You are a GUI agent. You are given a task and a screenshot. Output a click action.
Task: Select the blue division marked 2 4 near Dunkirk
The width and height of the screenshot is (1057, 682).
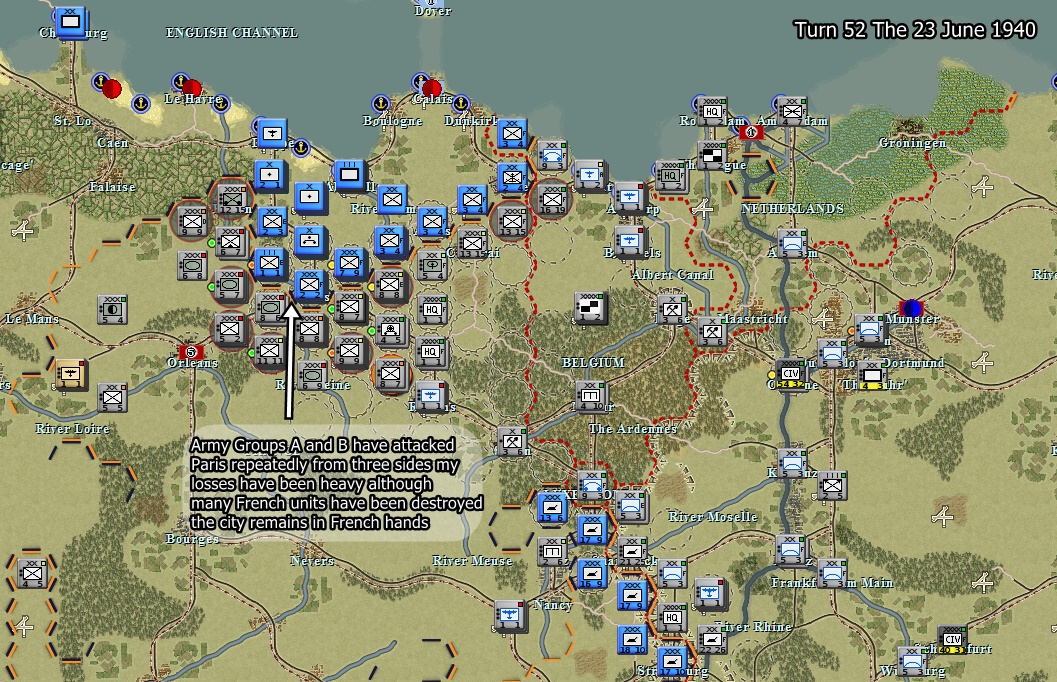coord(512,179)
